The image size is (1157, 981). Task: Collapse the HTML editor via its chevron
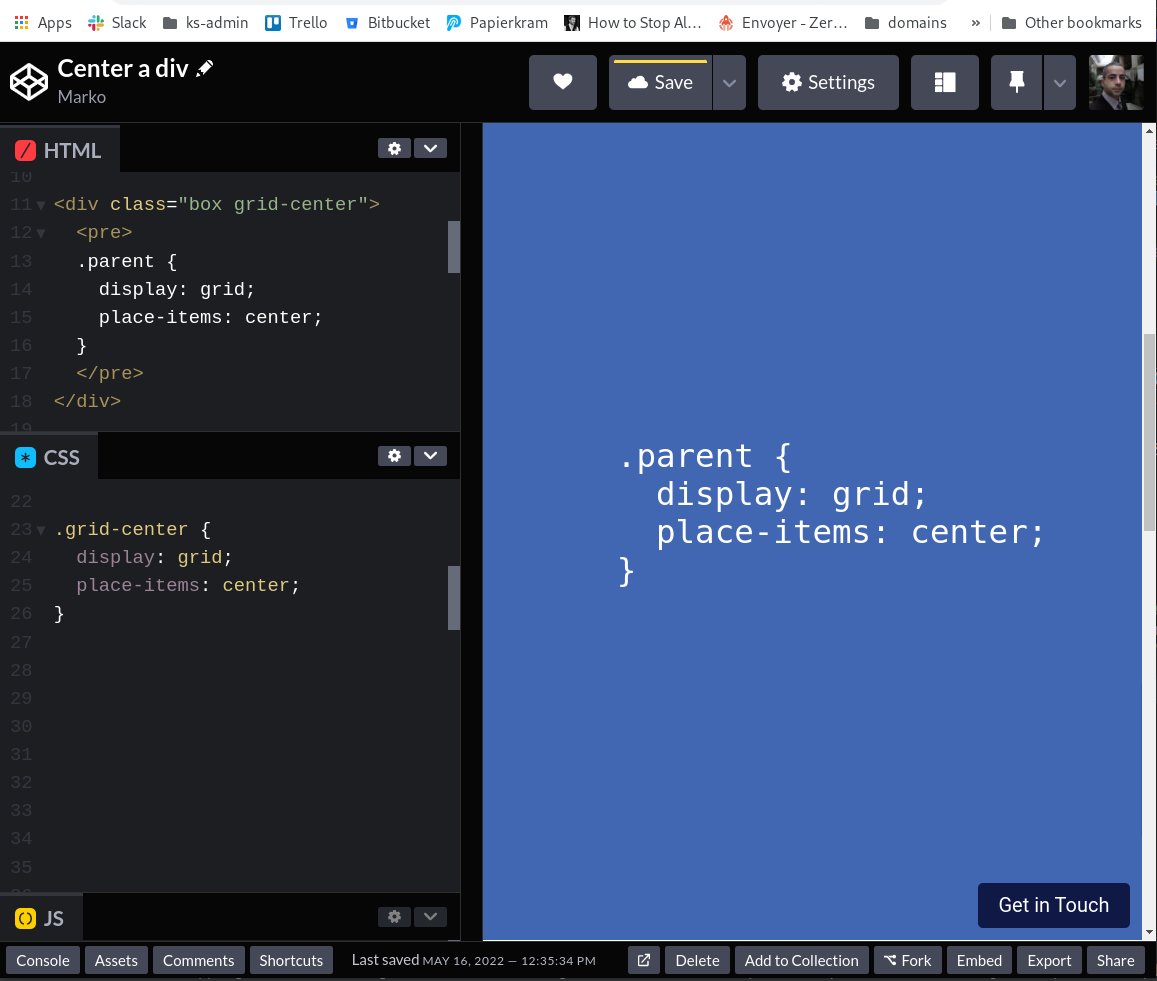(430, 148)
